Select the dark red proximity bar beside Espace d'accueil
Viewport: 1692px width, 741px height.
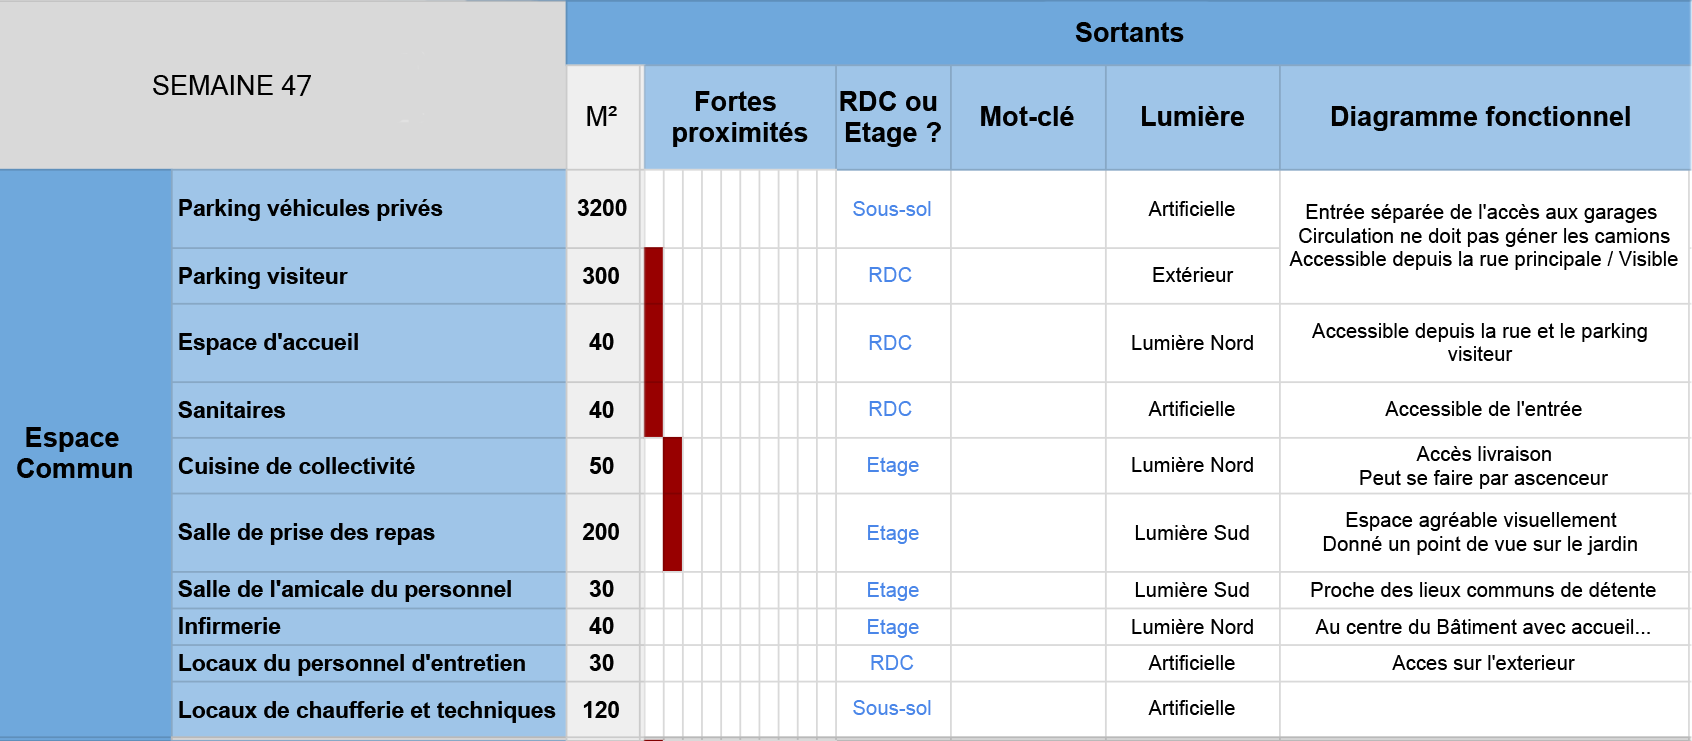click(x=653, y=342)
